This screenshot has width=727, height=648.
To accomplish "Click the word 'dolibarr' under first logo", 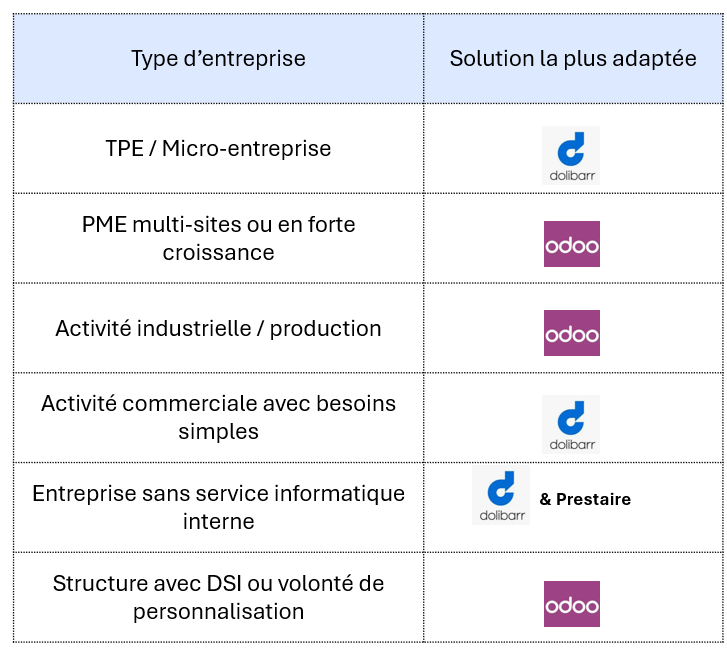I will (x=572, y=176).
